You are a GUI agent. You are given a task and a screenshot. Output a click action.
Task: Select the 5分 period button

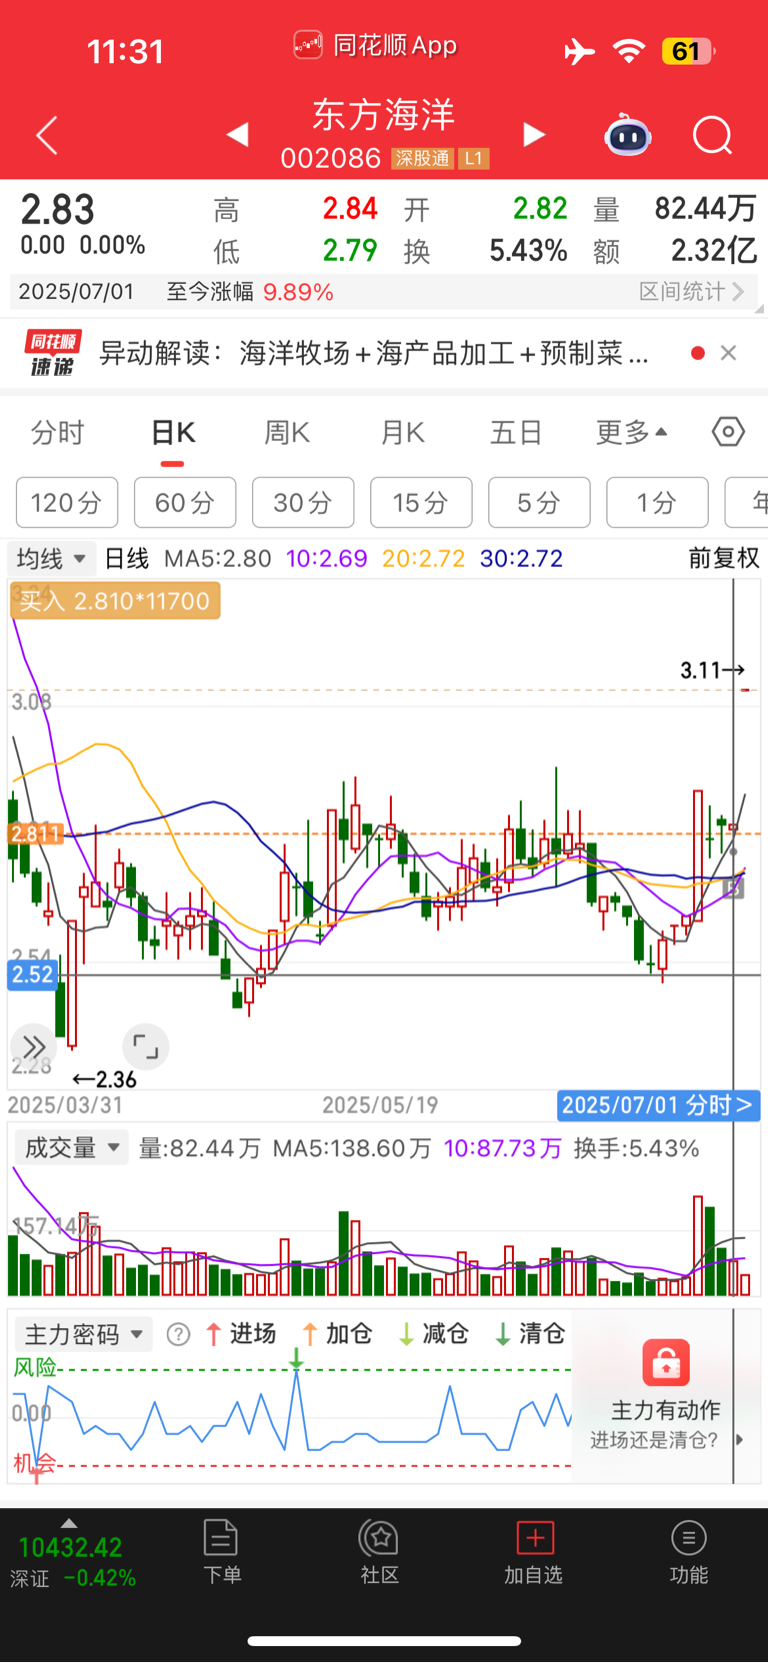539,502
